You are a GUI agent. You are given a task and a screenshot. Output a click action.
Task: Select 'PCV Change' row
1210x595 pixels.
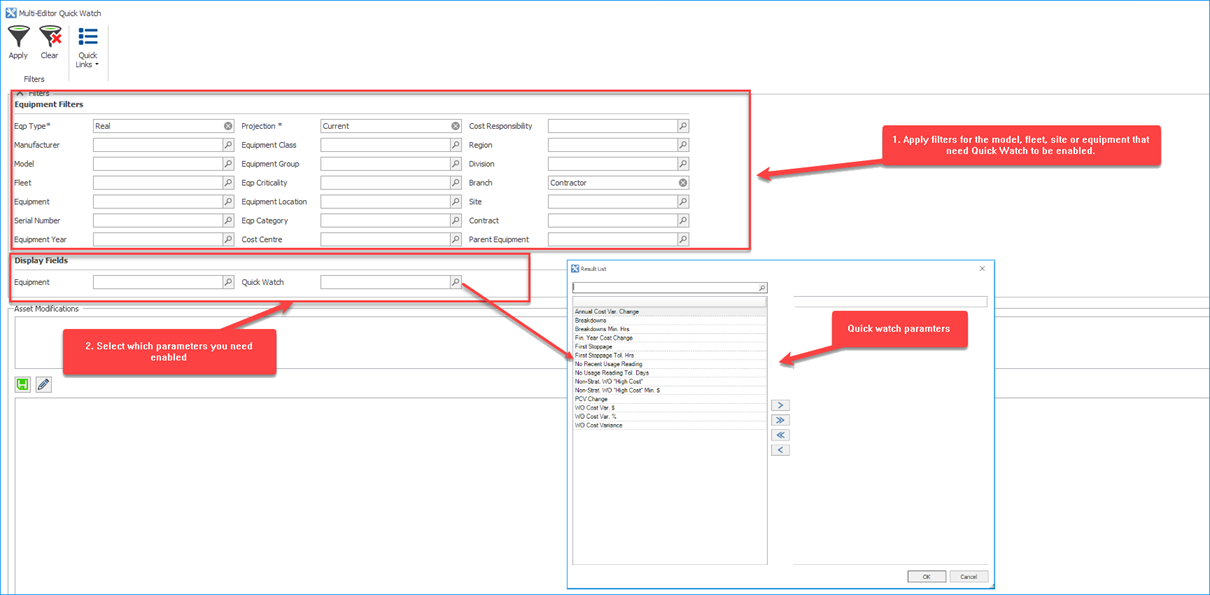click(x=670, y=399)
